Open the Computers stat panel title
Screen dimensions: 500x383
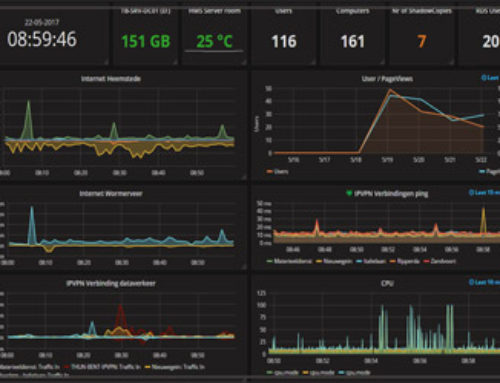pos(352,11)
